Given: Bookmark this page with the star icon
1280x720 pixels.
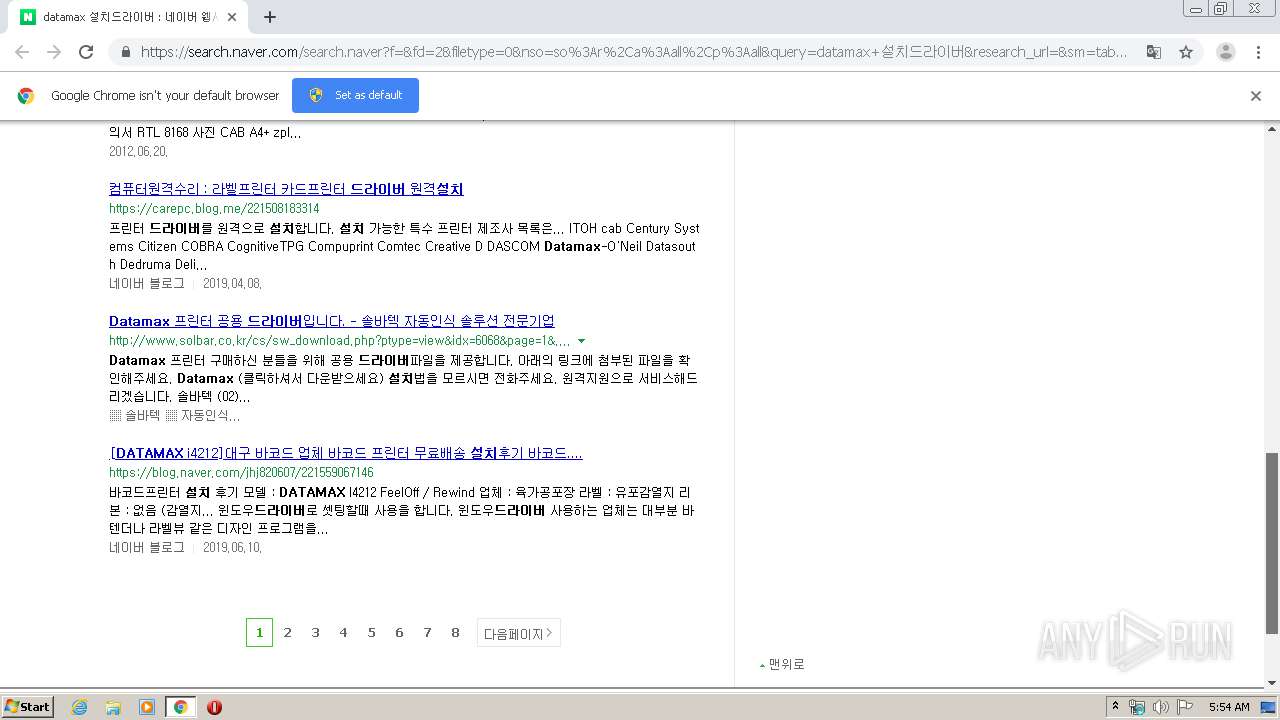Looking at the screenshot, I should (x=1186, y=52).
